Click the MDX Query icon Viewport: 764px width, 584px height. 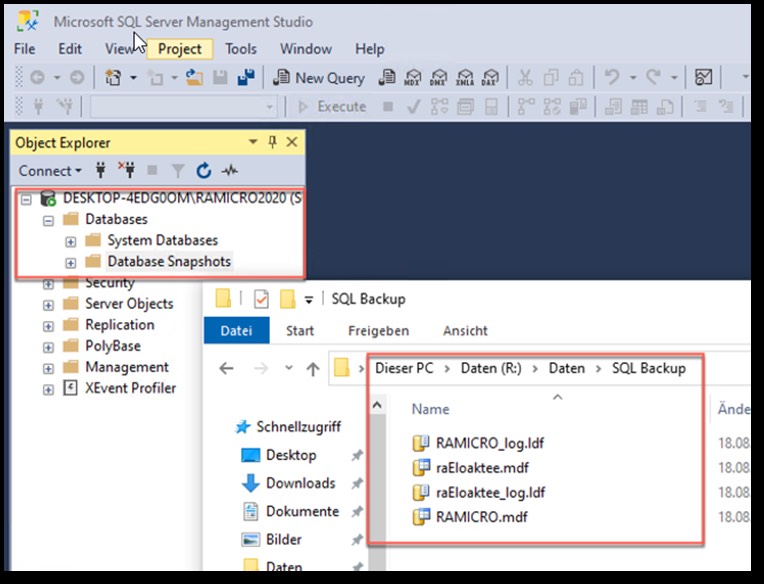[x=413, y=77]
